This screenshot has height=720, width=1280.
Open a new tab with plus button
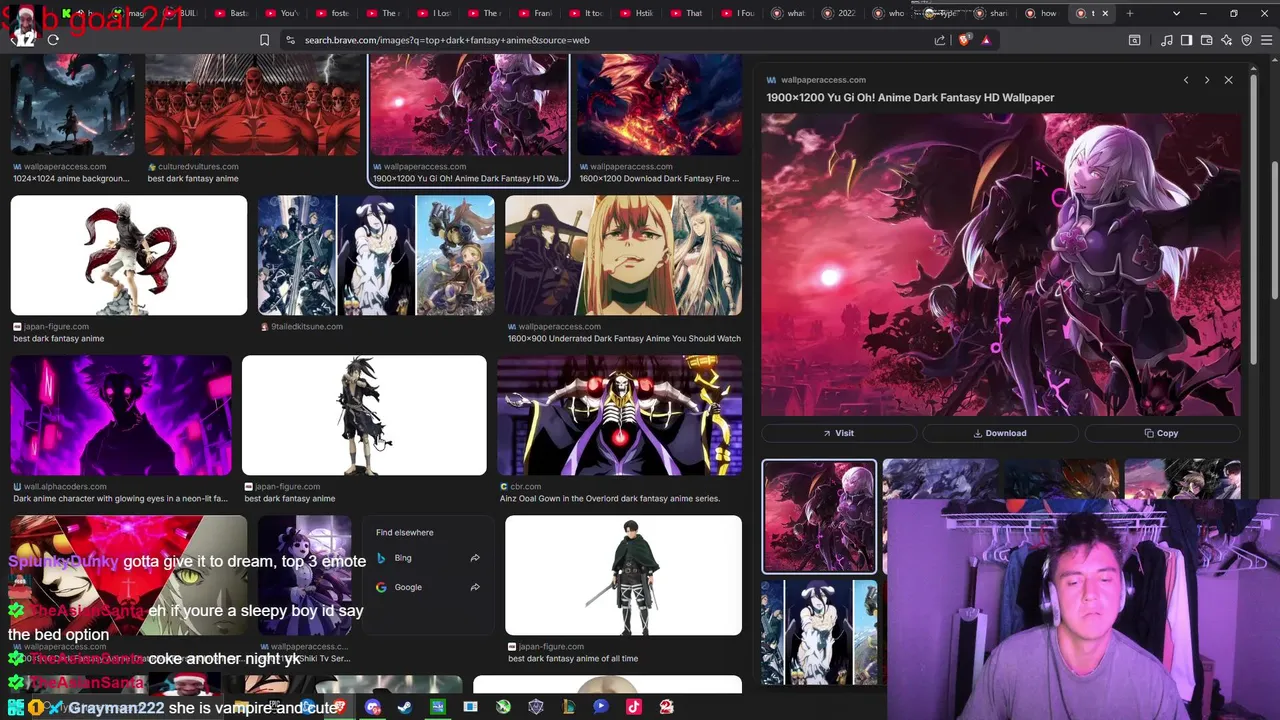(1130, 13)
